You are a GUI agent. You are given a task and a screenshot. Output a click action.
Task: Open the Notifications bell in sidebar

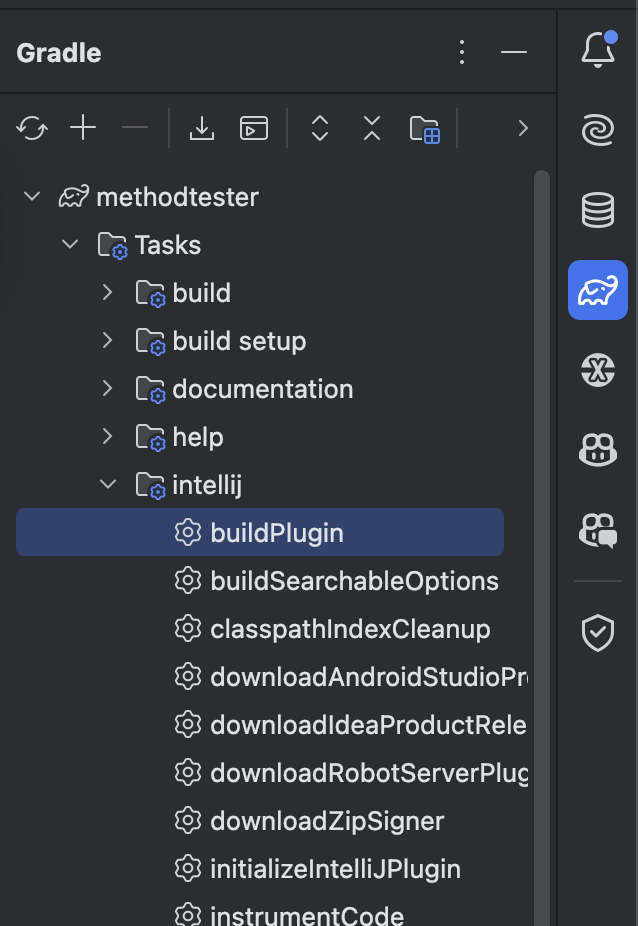(598, 51)
